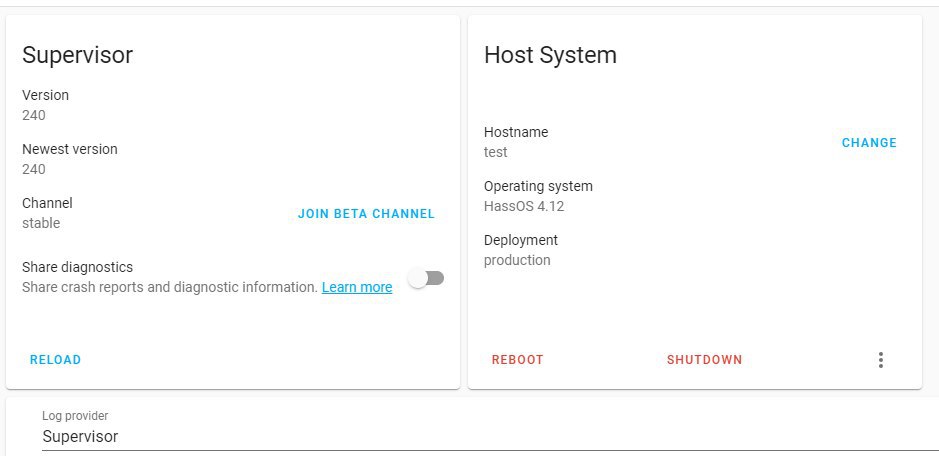Open the Host System three-dot menu
The height and width of the screenshot is (456, 939).
pos(880,360)
